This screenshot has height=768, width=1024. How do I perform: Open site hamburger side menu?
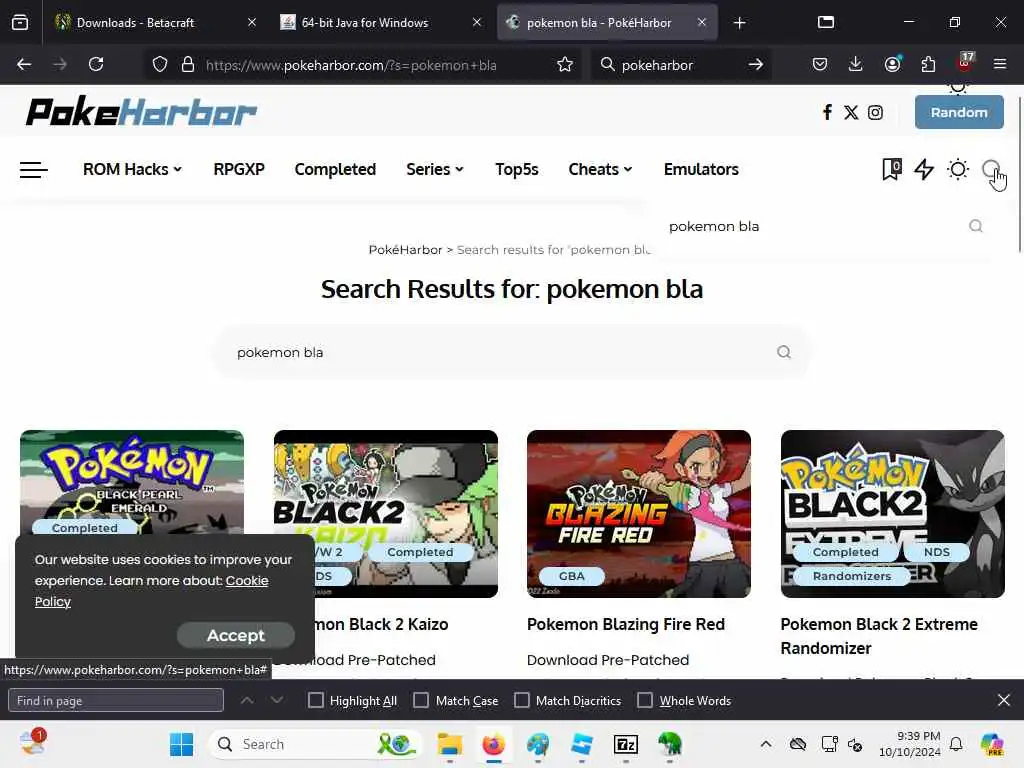33,170
